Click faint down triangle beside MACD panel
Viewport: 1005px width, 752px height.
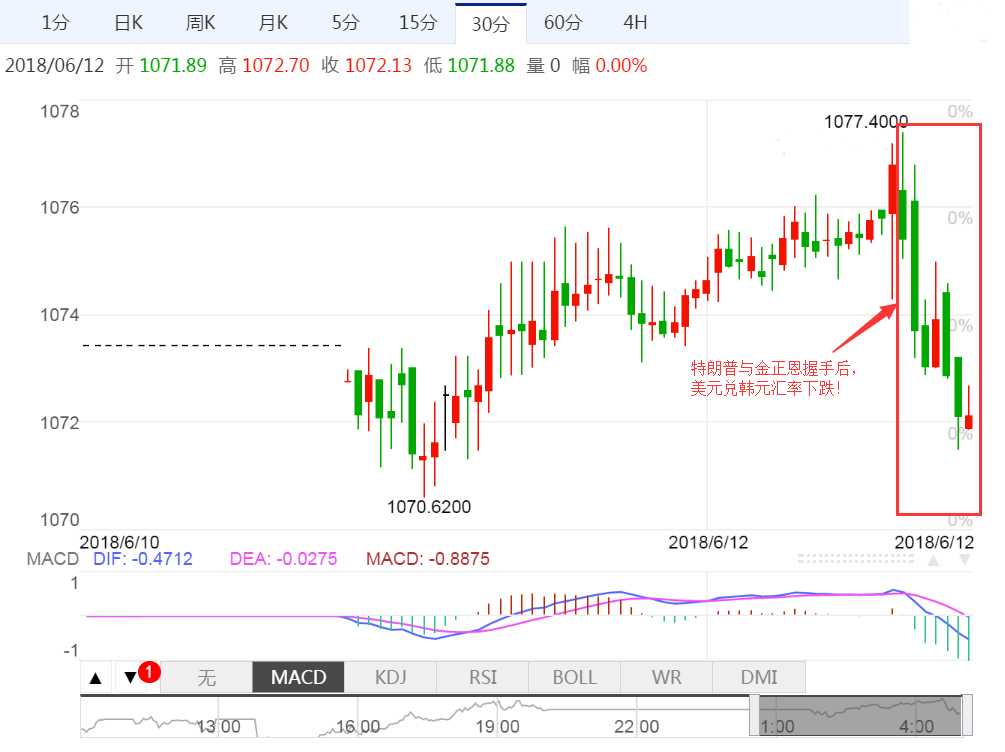pos(965,560)
